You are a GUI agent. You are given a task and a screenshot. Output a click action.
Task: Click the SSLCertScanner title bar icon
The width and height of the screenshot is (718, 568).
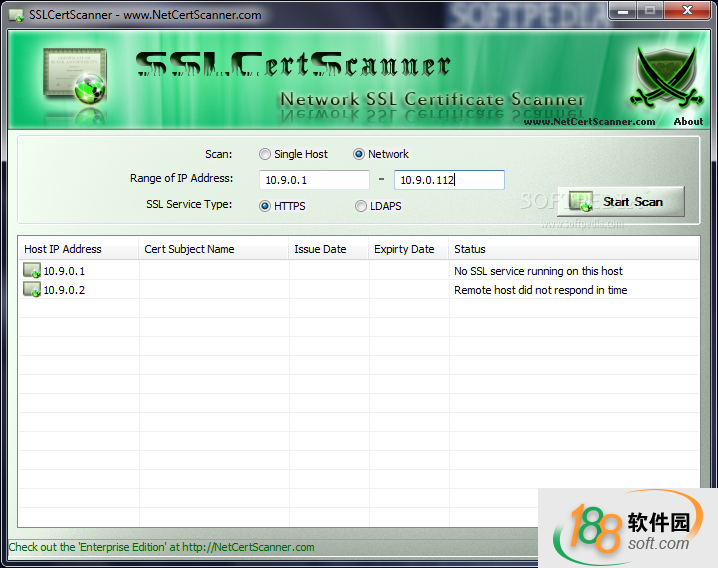[16, 15]
